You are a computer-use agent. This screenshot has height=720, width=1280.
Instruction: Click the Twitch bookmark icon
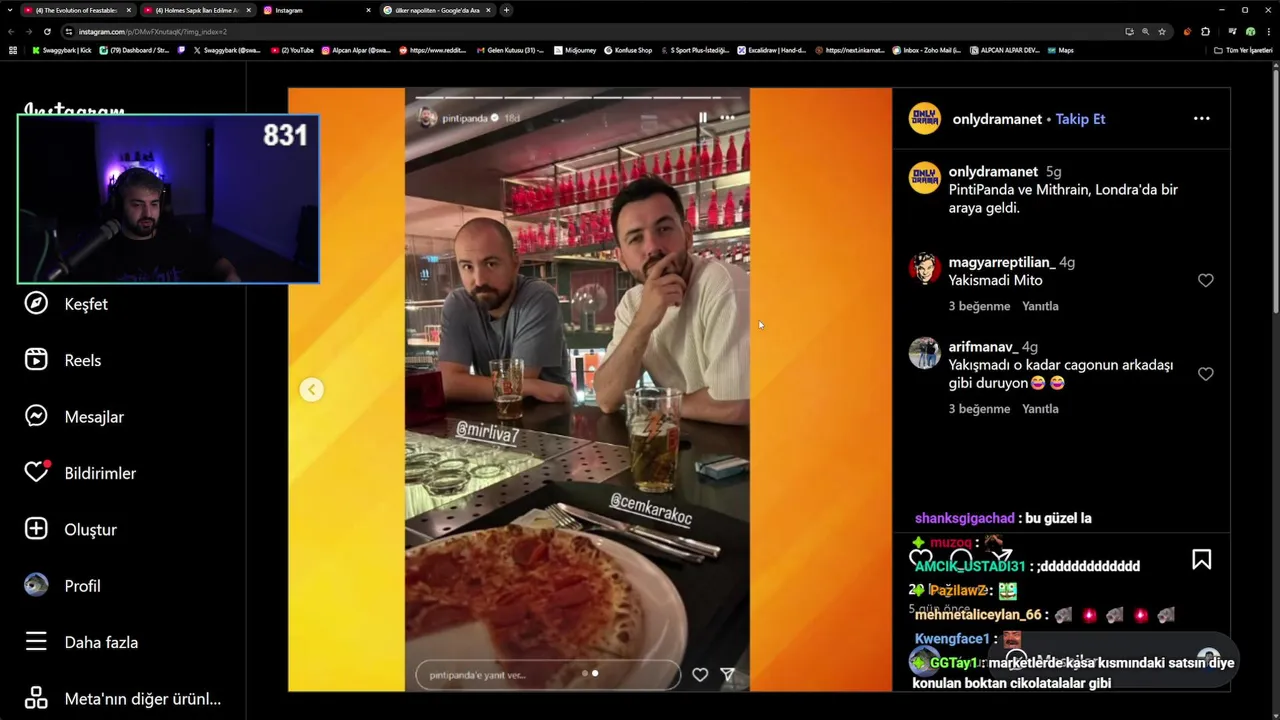181,50
